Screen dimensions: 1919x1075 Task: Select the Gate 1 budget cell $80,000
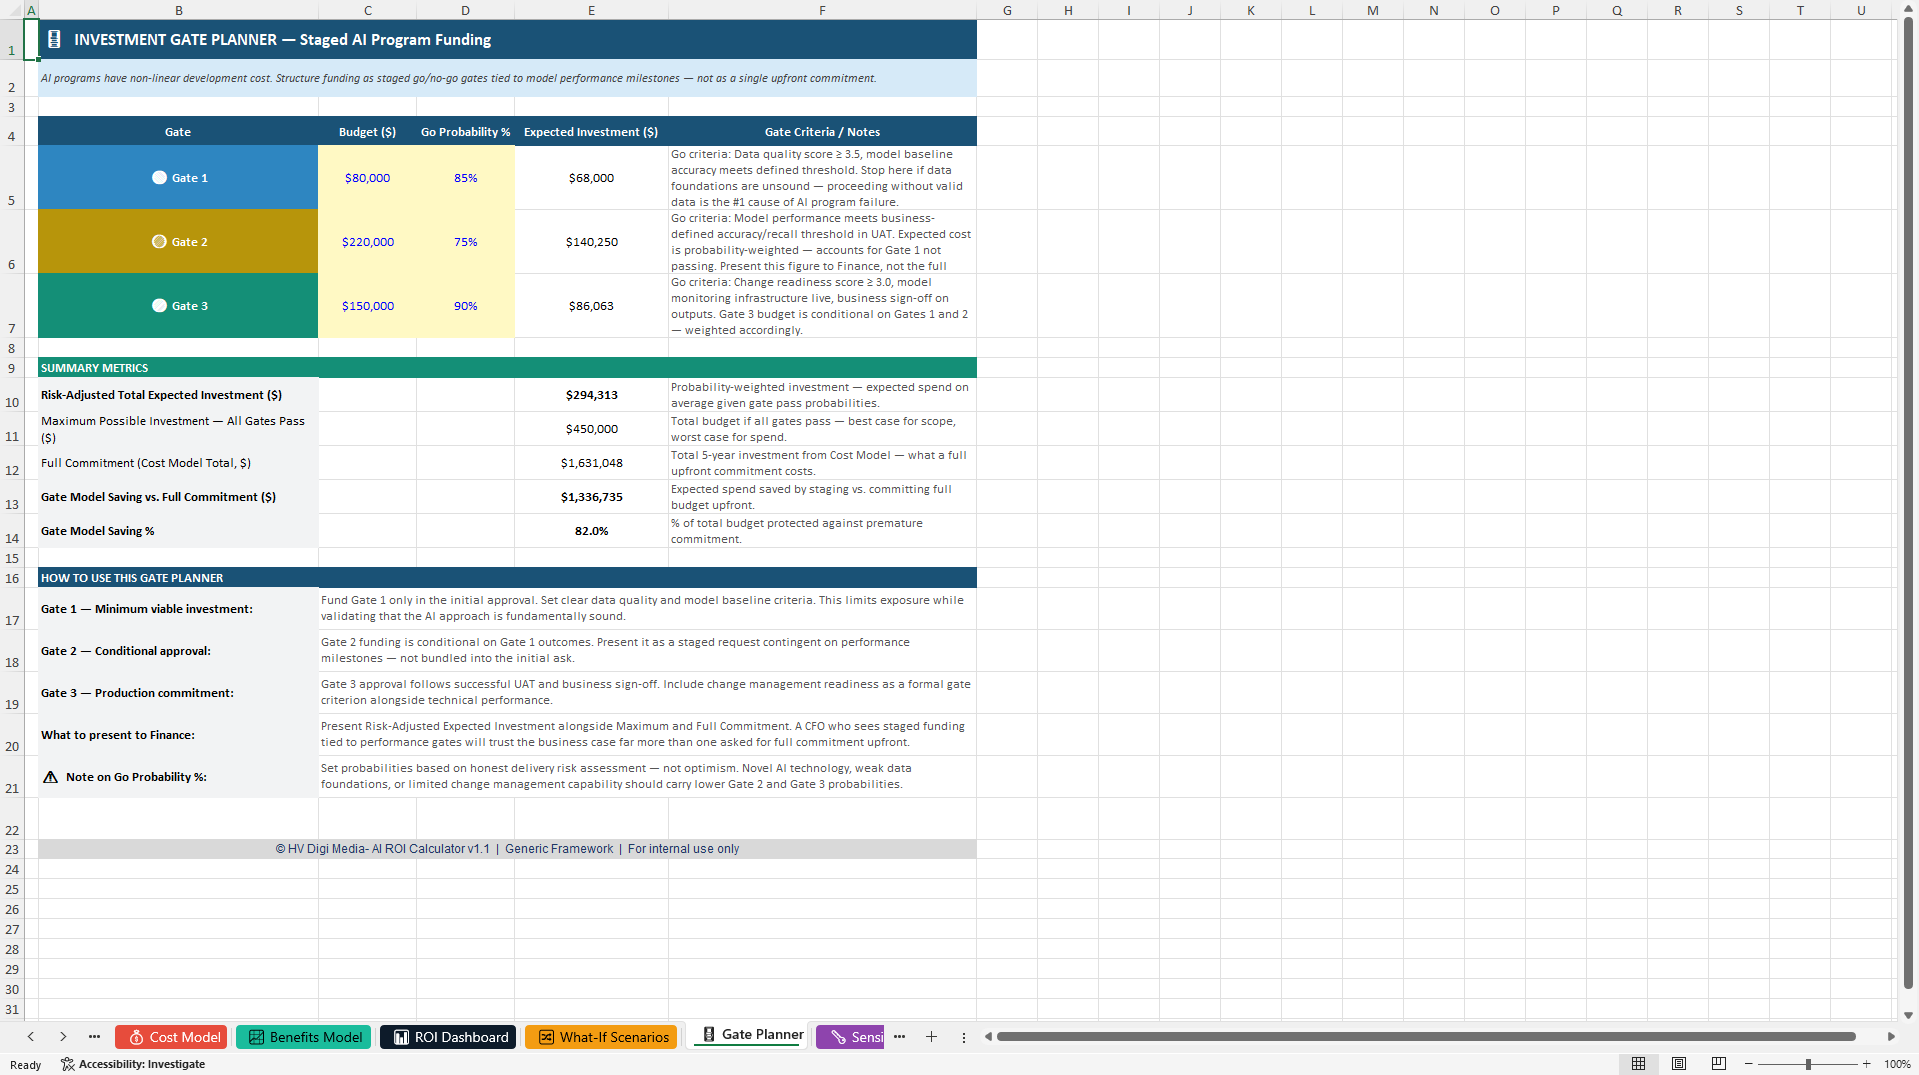[367, 178]
